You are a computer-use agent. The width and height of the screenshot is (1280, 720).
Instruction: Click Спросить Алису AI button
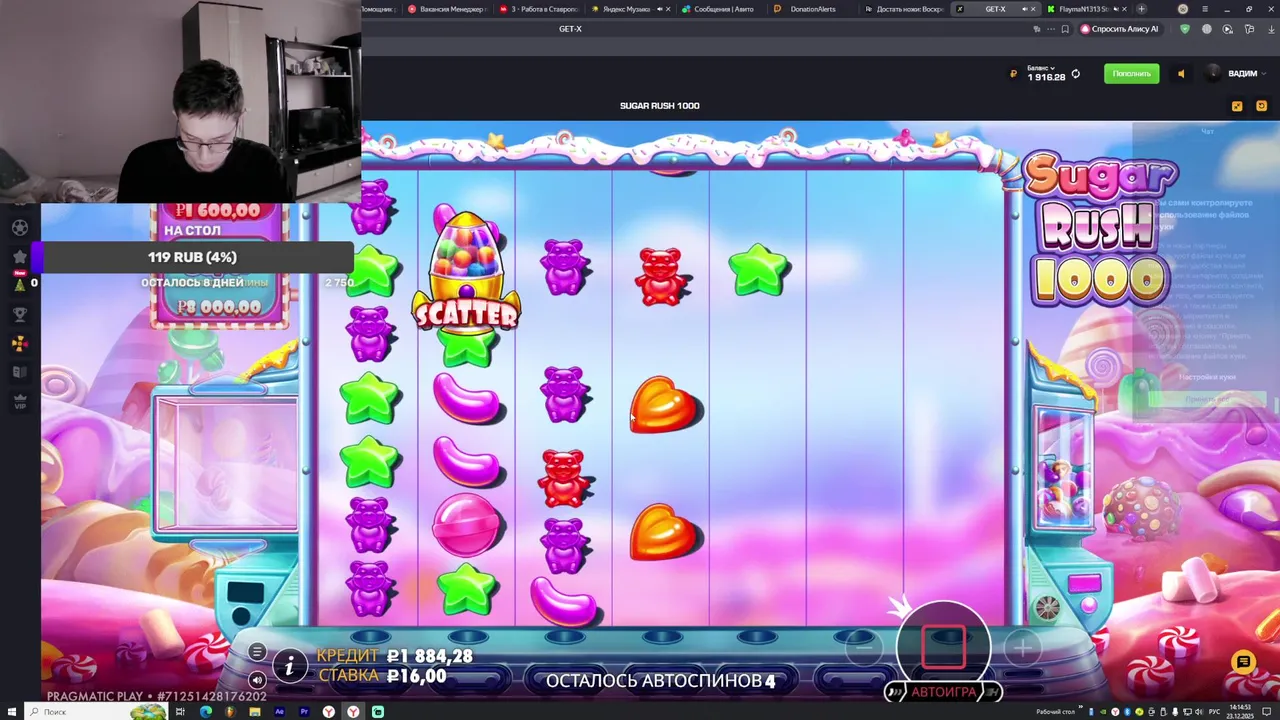pos(1120,29)
